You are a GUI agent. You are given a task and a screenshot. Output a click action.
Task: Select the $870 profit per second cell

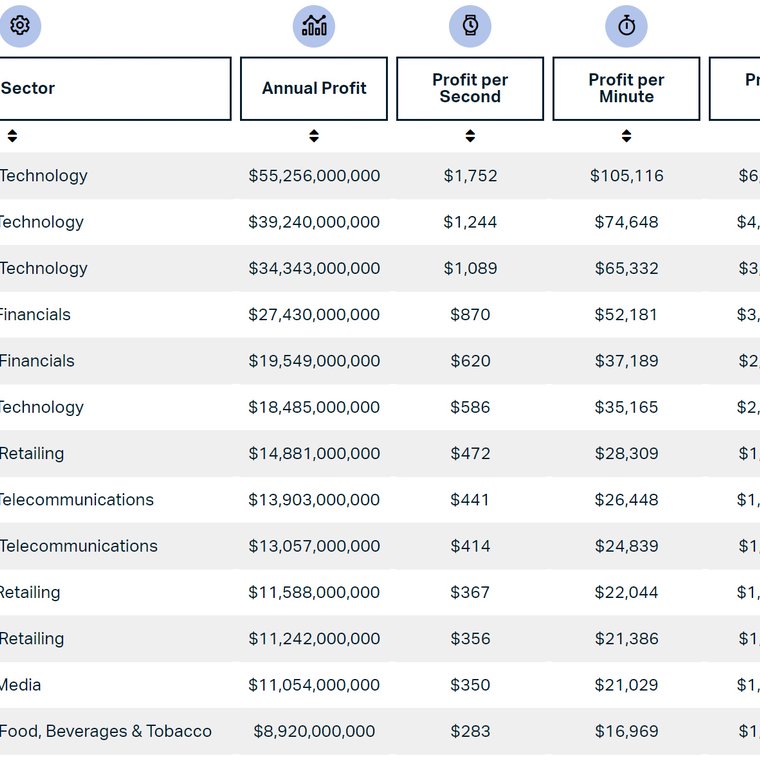point(470,315)
